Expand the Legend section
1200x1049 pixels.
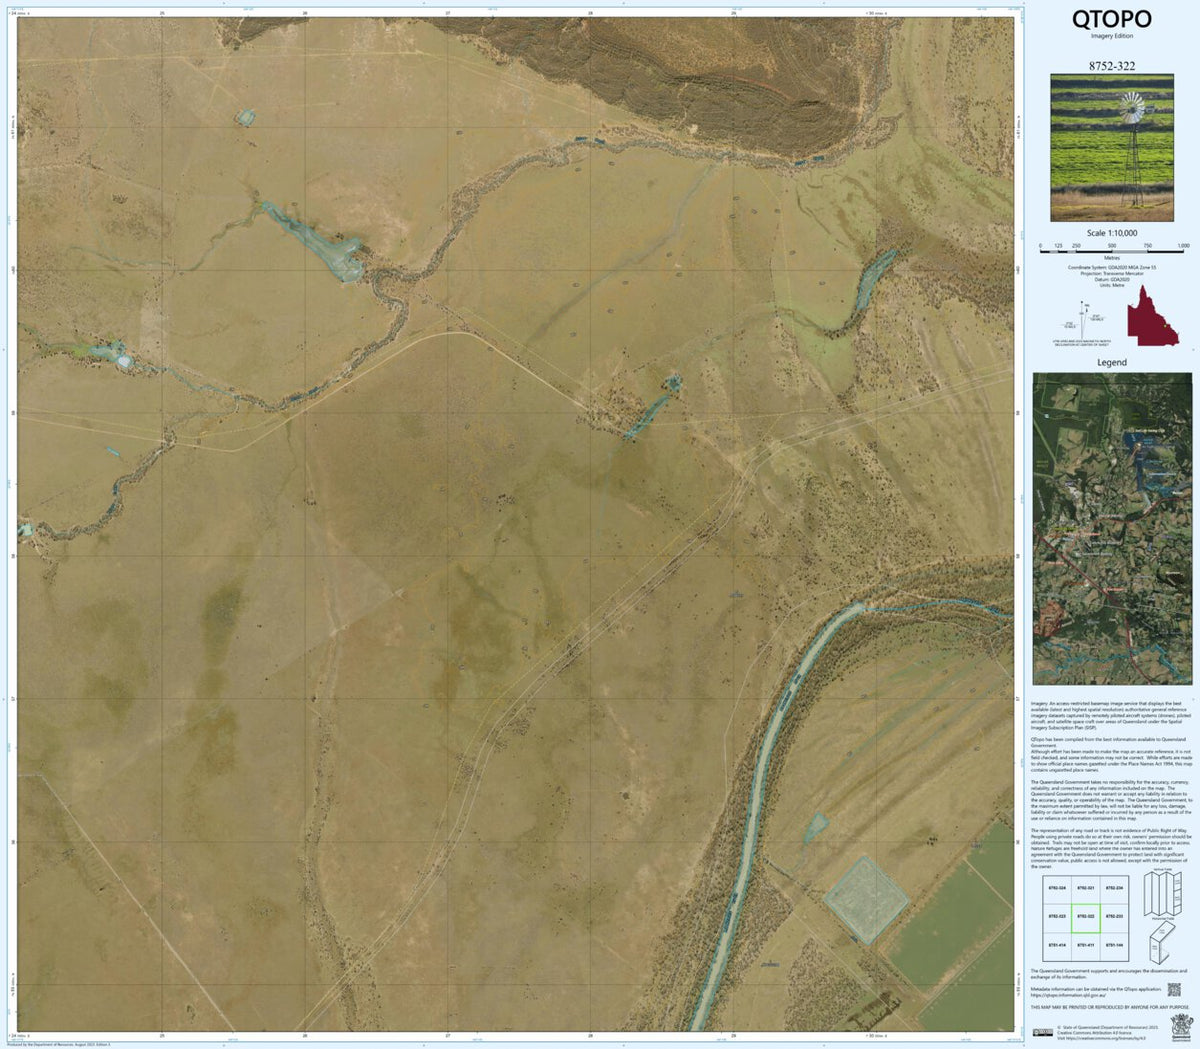(1112, 361)
